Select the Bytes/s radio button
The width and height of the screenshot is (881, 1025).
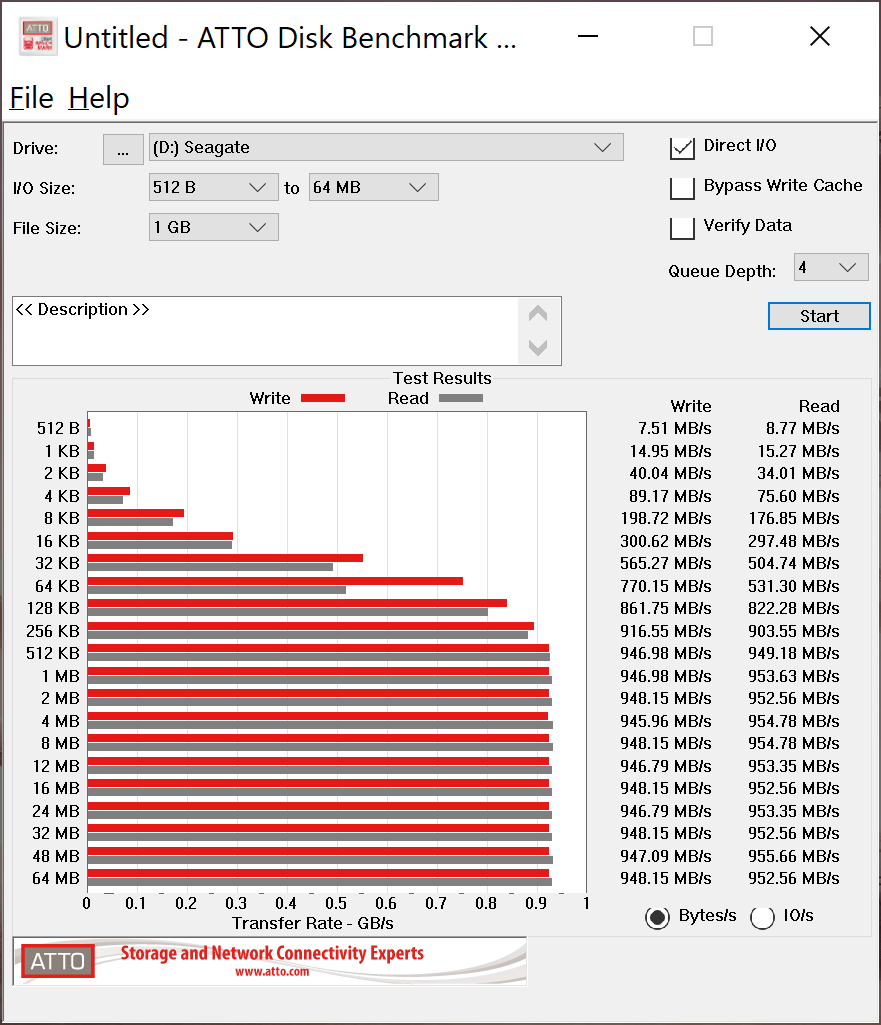(x=657, y=918)
